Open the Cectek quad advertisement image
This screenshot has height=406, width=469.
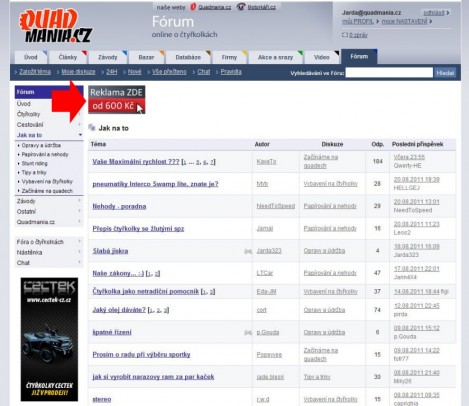click(x=49, y=339)
